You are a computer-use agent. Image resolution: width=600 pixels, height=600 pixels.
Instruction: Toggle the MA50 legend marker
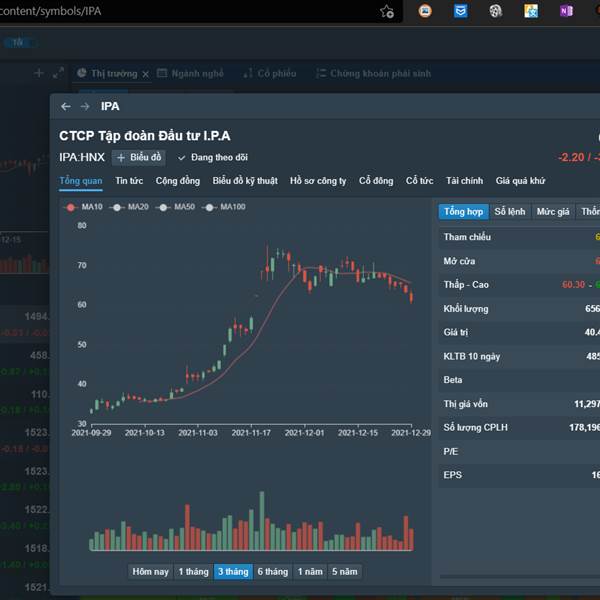click(x=163, y=207)
